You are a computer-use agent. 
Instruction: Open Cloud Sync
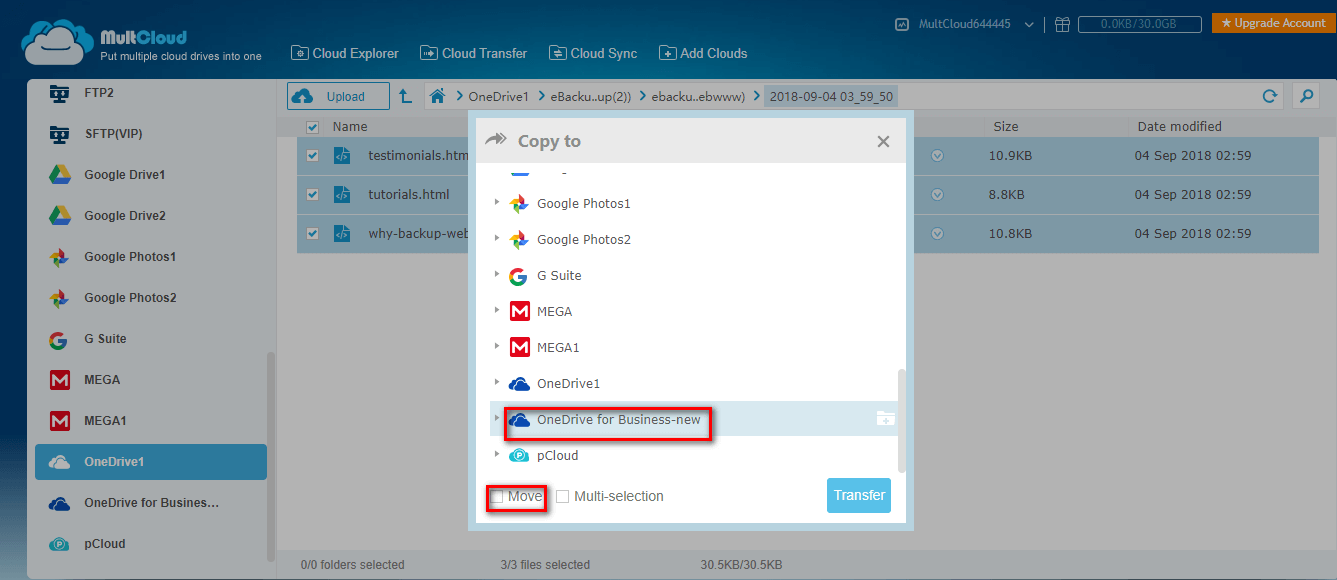click(592, 53)
